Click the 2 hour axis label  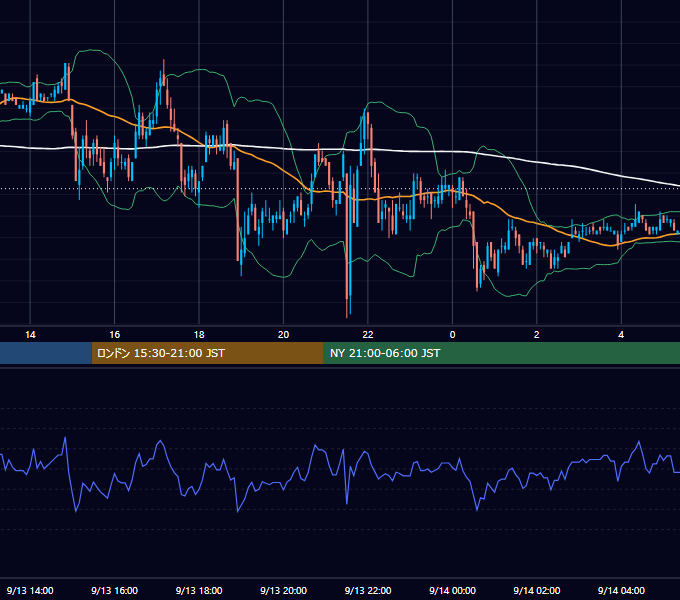click(x=536, y=335)
